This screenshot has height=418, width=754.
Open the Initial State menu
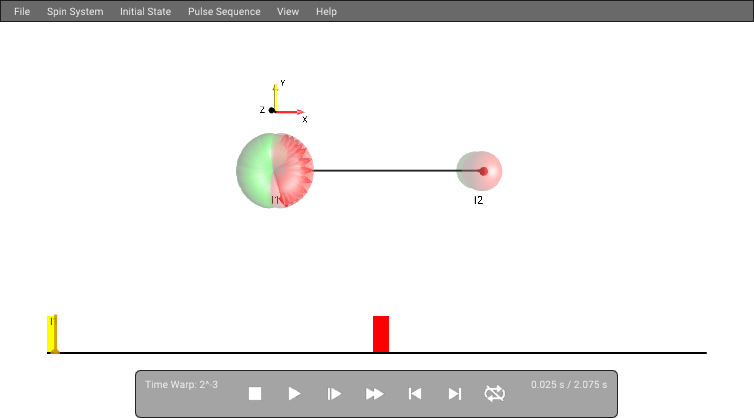coord(146,12)
